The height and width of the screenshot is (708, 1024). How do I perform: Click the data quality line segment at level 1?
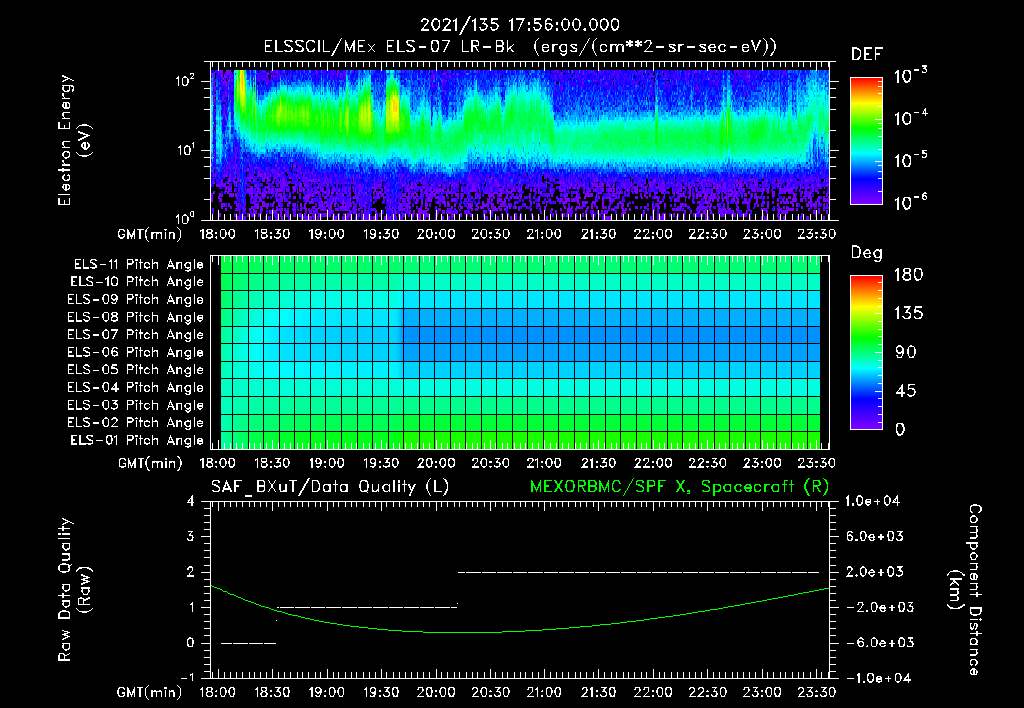367,607
